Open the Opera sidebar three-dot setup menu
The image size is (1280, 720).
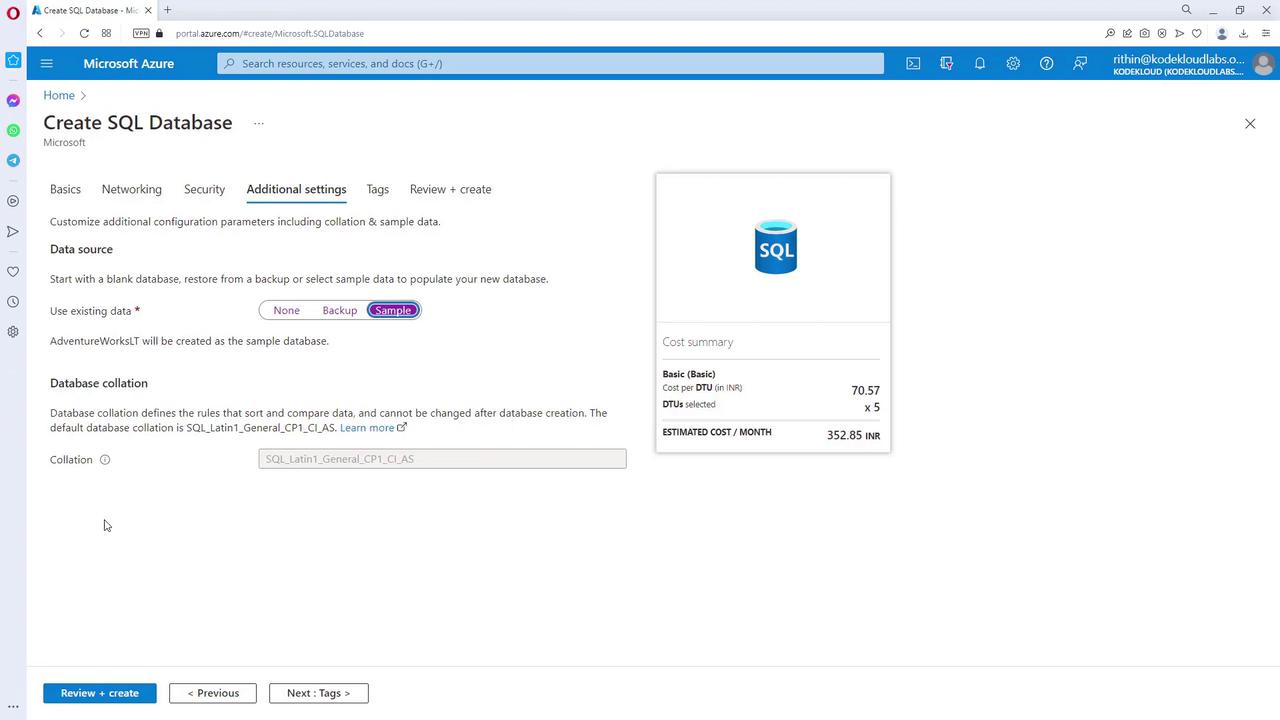tap(13, 706)
